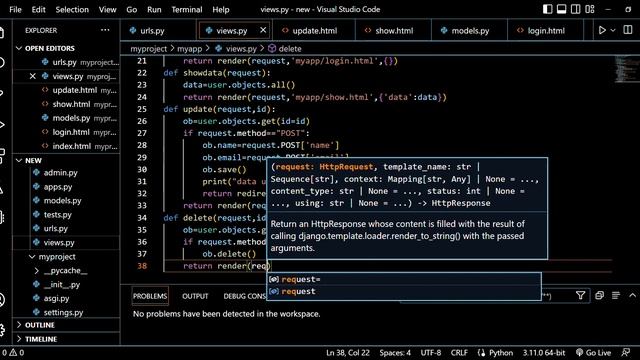The height and width of the screenshot is (360, 640).
Task: Switch to the update.html tab
Action: tap(314, 31)
